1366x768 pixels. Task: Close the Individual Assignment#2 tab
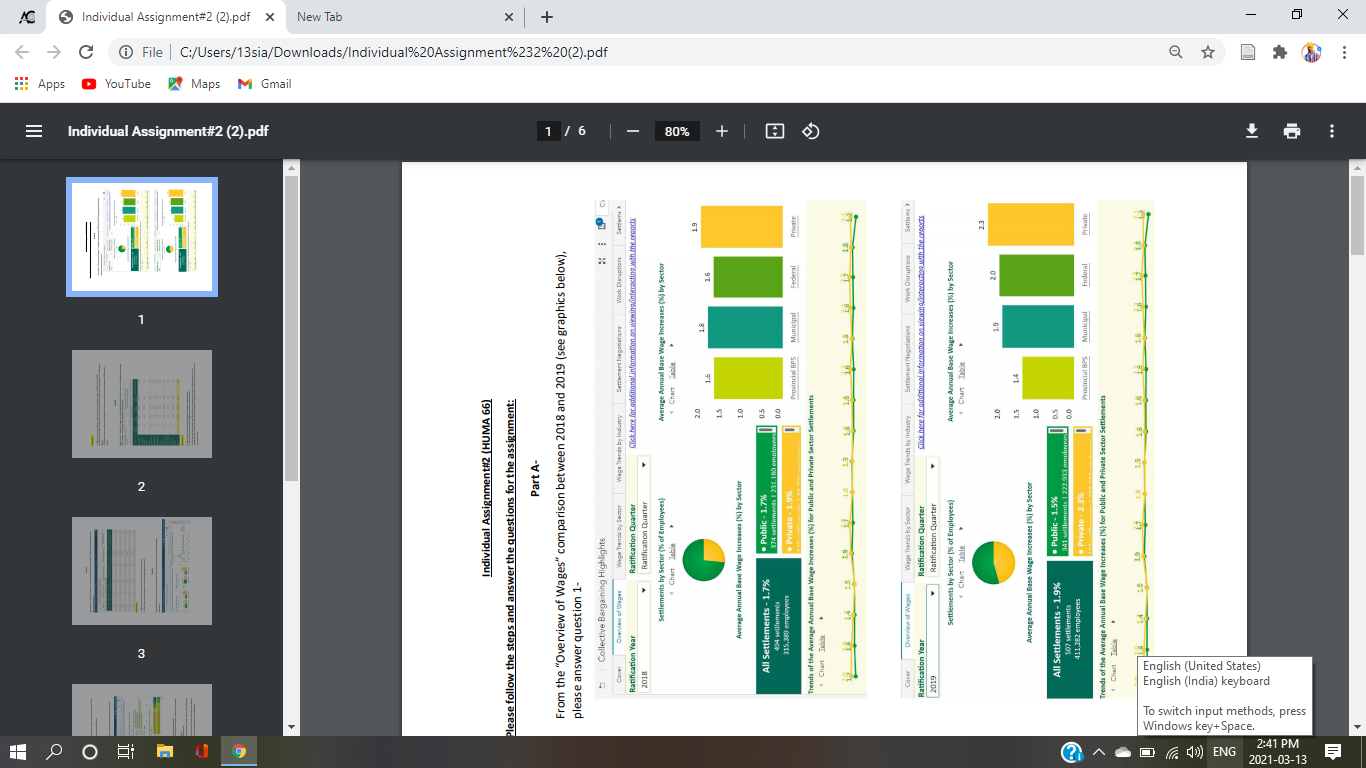click(269, 17)
